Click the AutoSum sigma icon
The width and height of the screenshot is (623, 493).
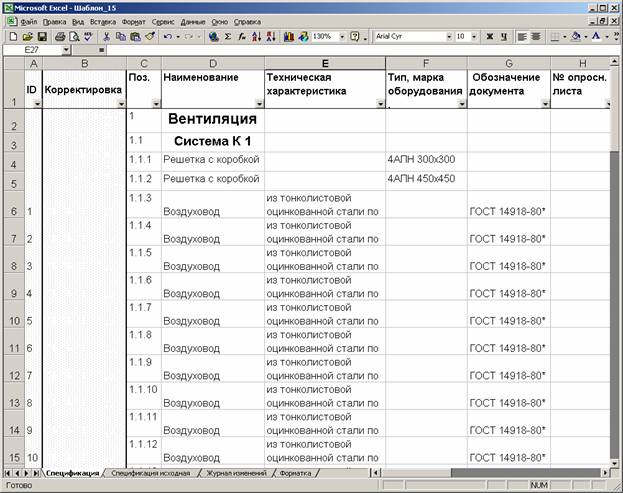[228, 36]
